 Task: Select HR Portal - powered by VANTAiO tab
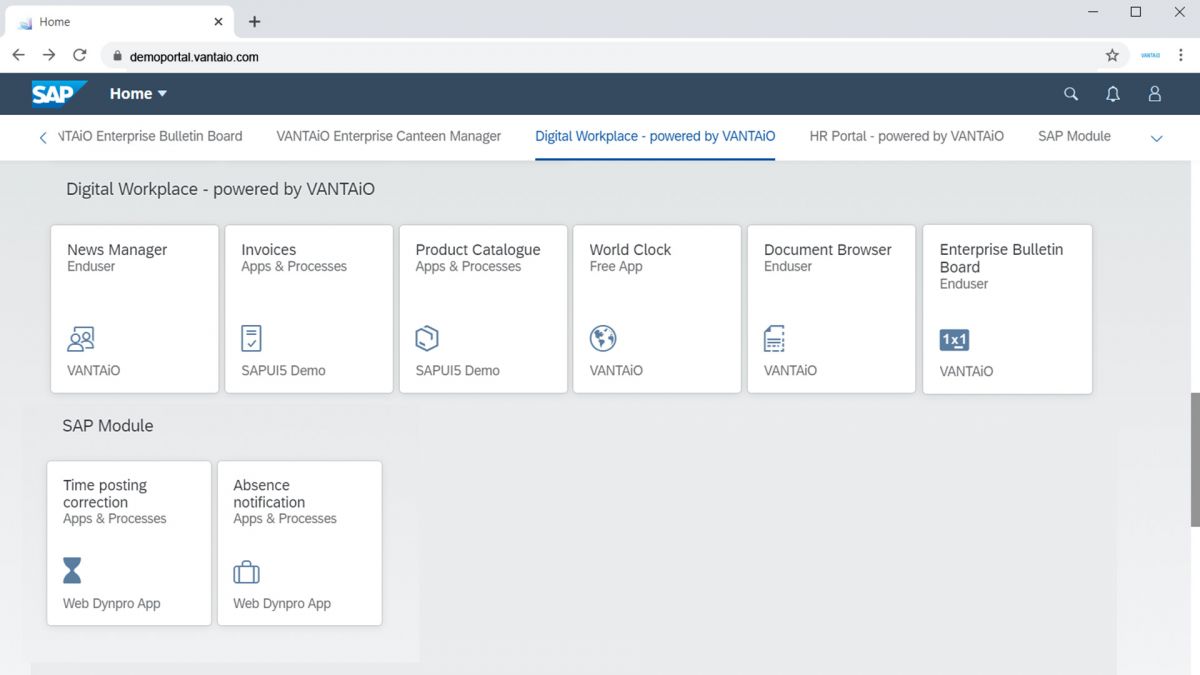[x=907, y=136]
